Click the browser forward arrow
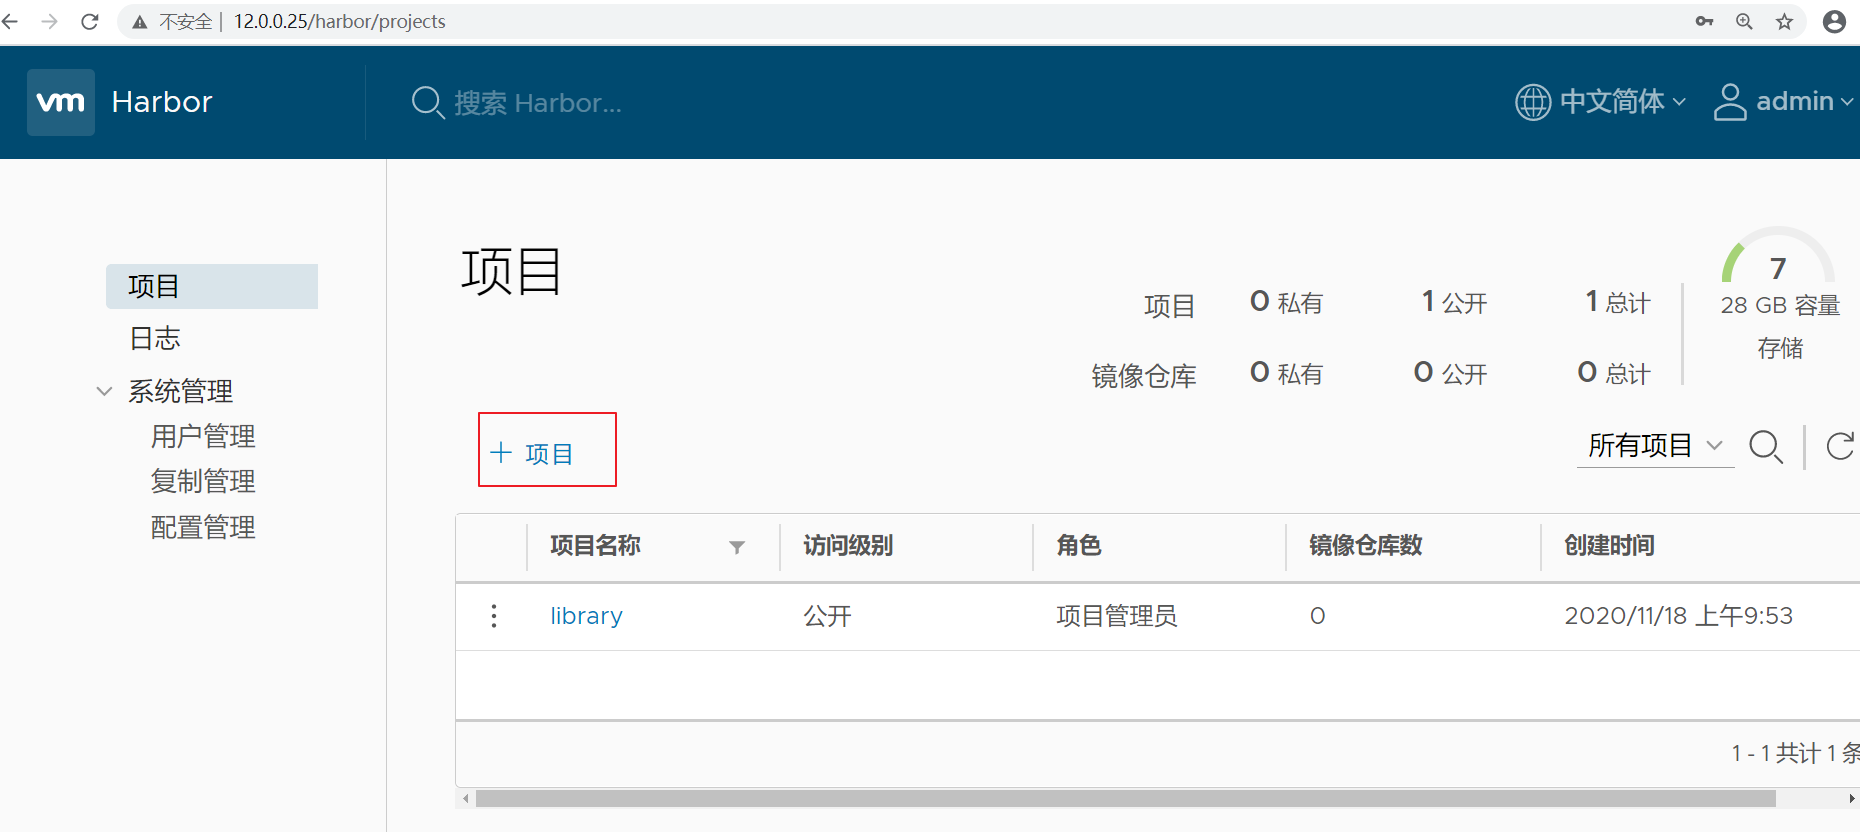The width and height of the screenshot is (1860, 832). tap(49, 21)
